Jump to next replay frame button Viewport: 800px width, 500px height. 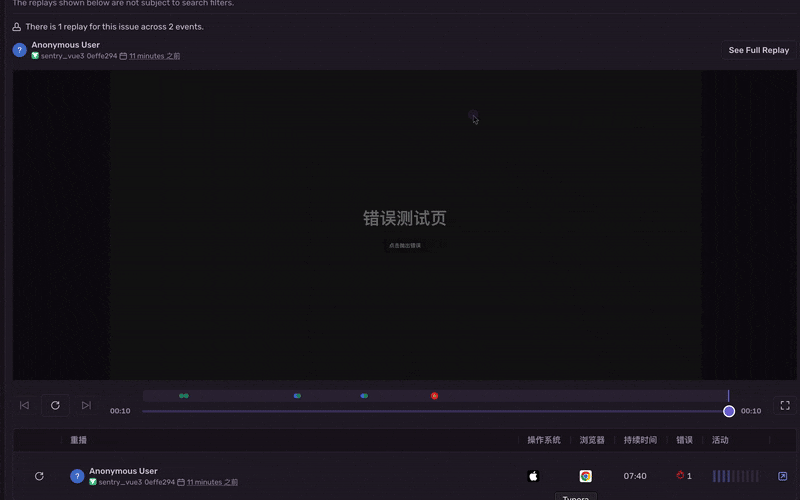point(86,405)
